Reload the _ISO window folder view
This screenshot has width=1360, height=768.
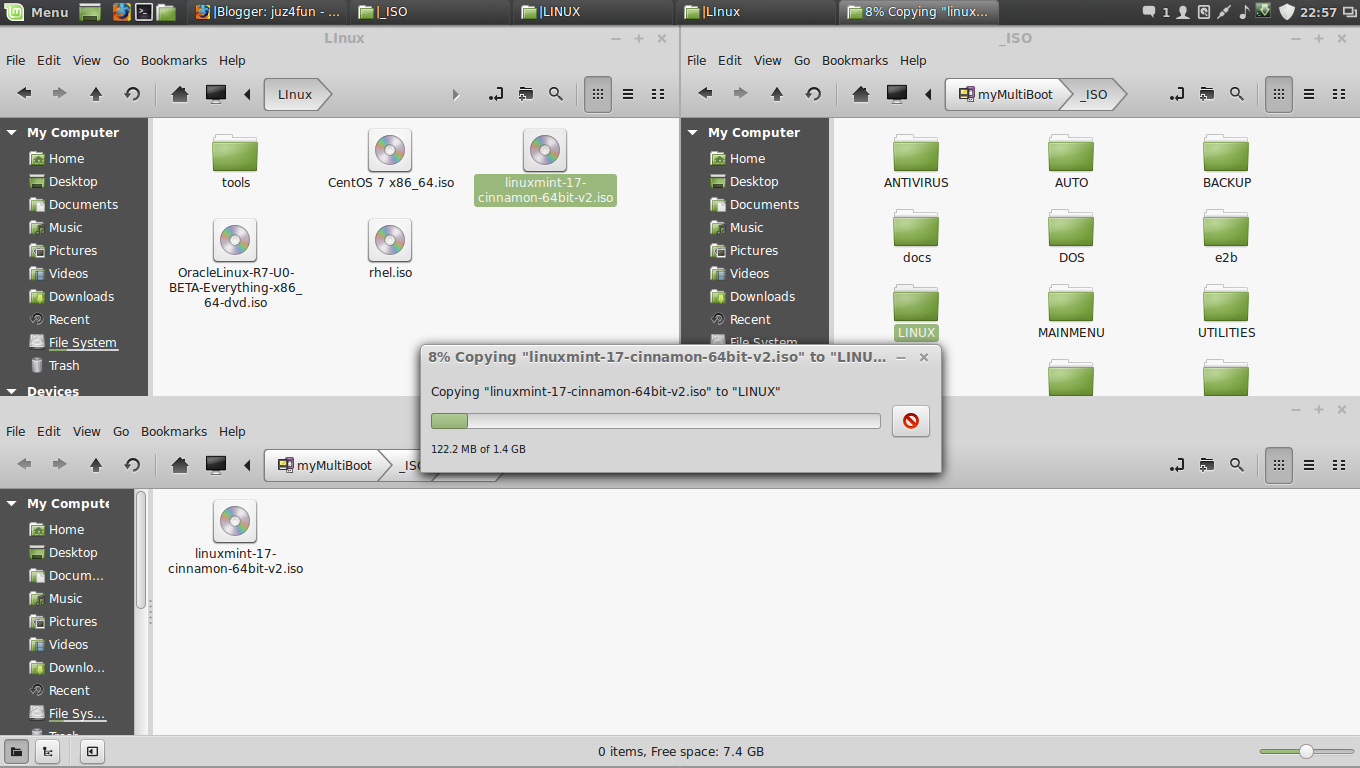[813, 94]
